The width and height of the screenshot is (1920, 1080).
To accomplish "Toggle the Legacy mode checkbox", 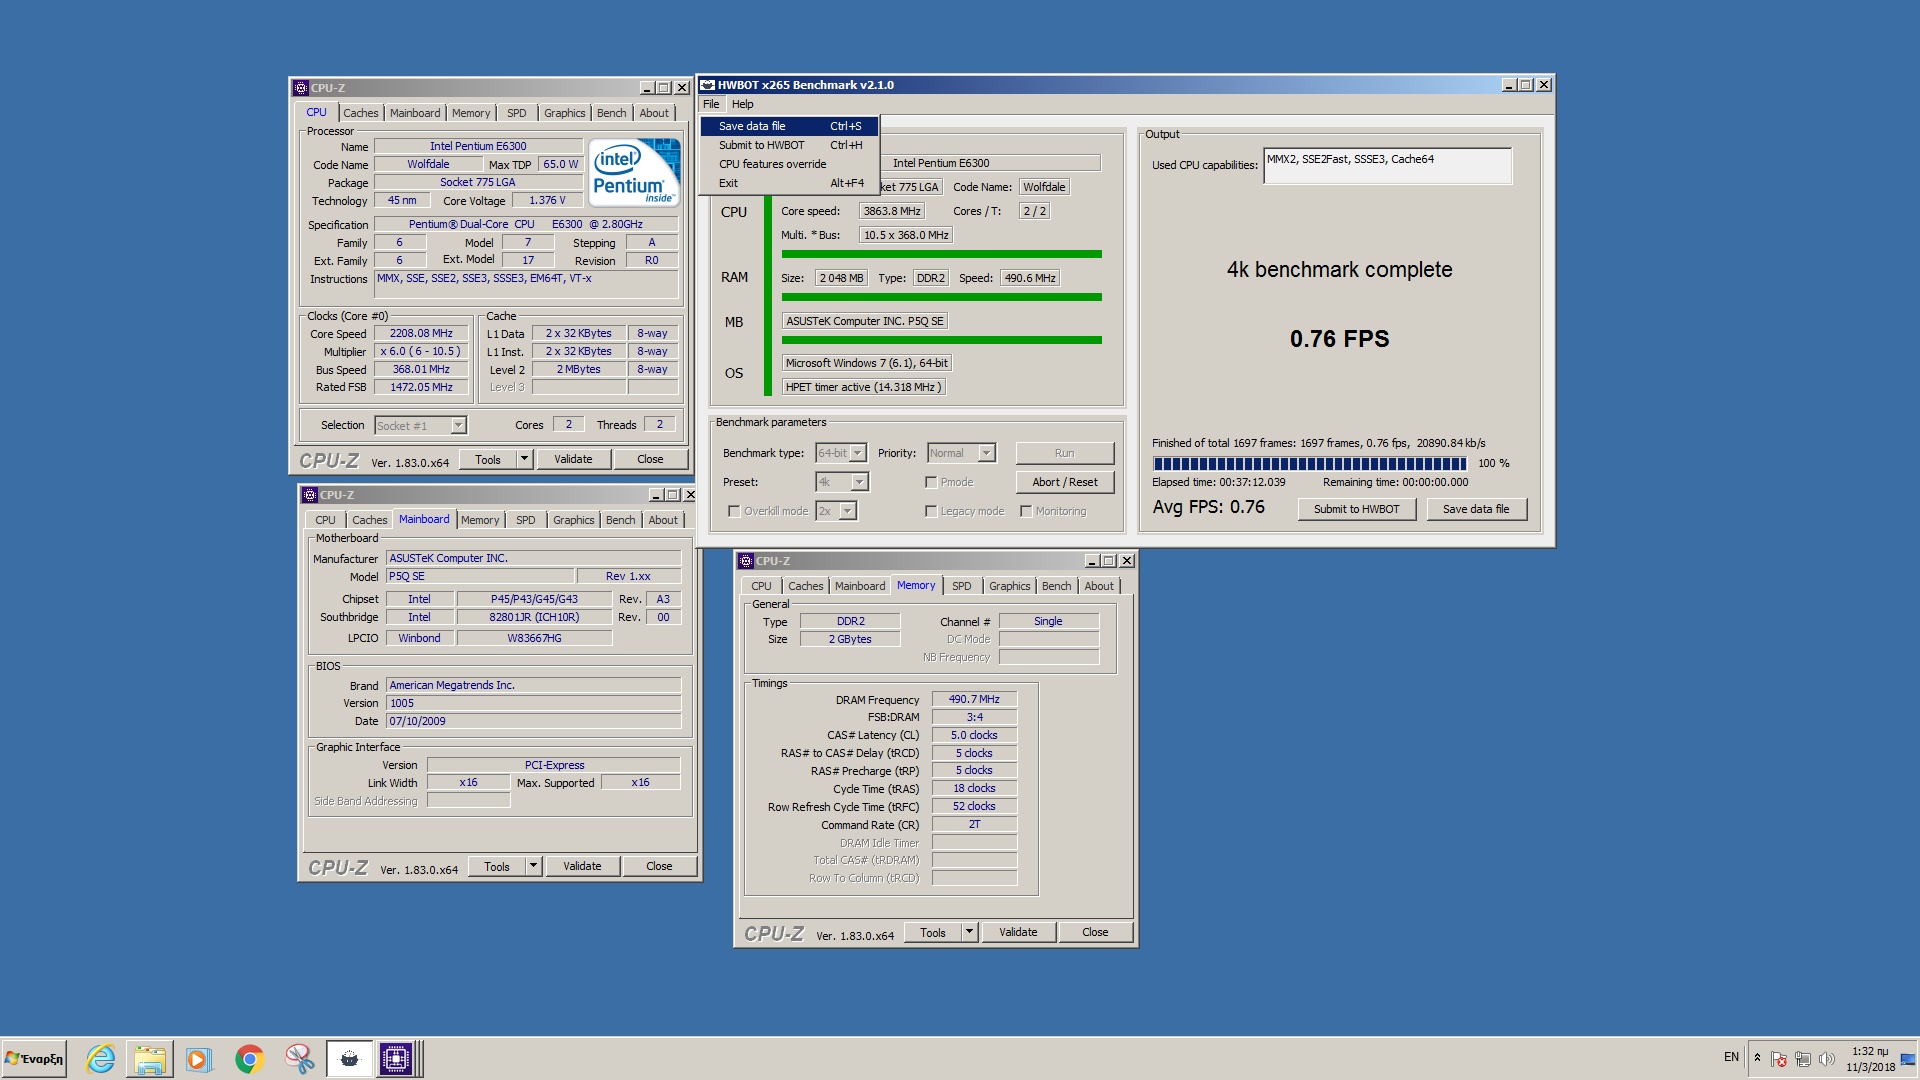I will [x=931, y=511].
